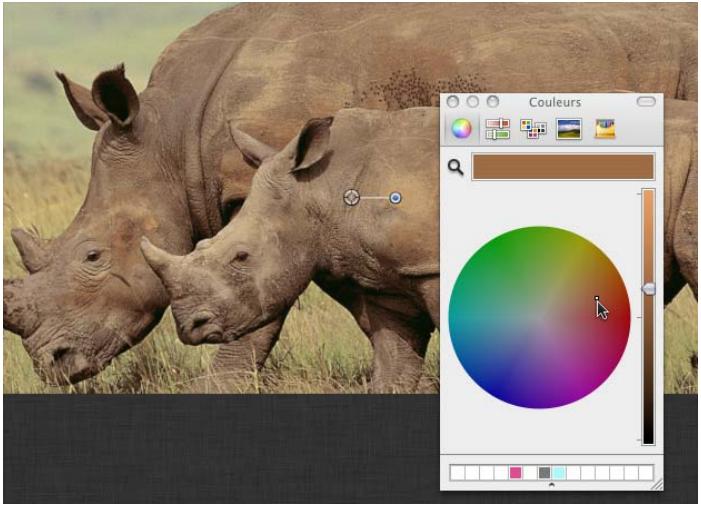Click the selected color marker on the wheel
This screenshot has height=506, width=701.
596,298
